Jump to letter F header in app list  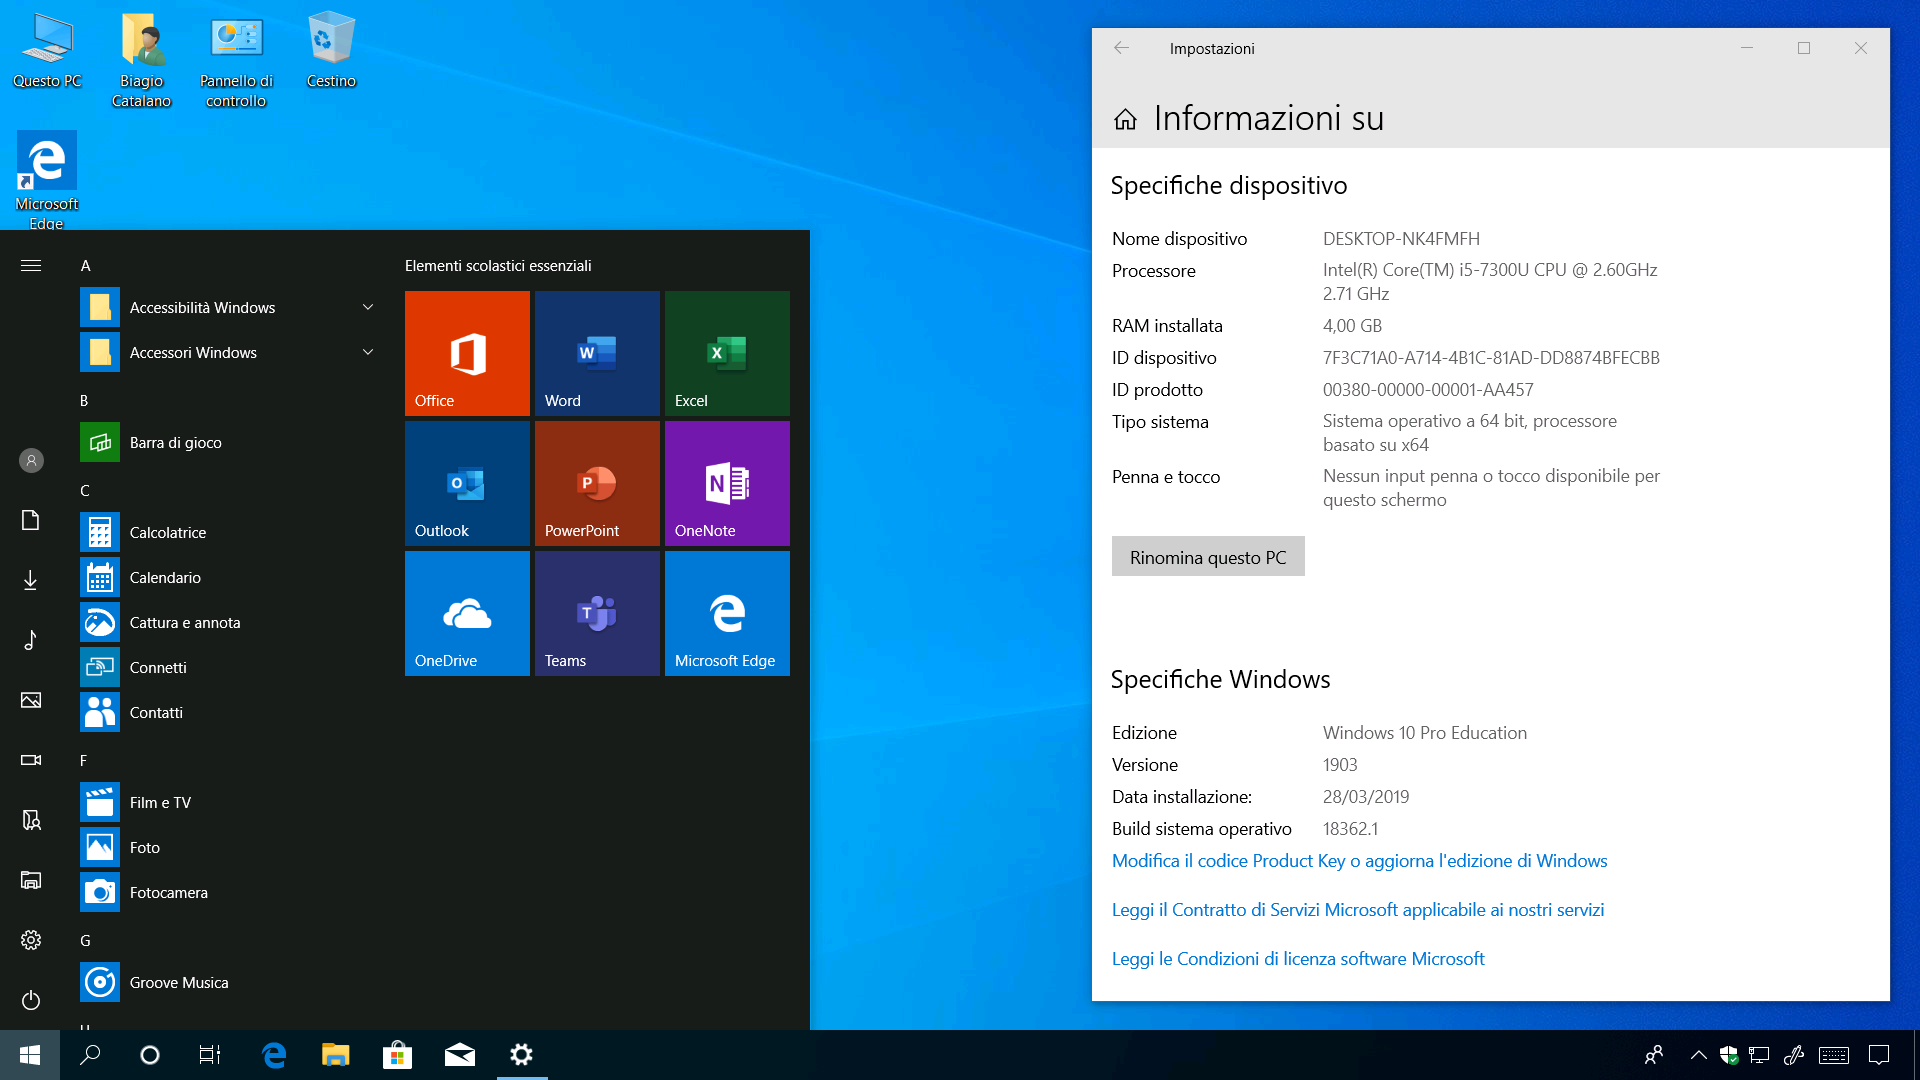pyautogui.click(x=83, y=761)
